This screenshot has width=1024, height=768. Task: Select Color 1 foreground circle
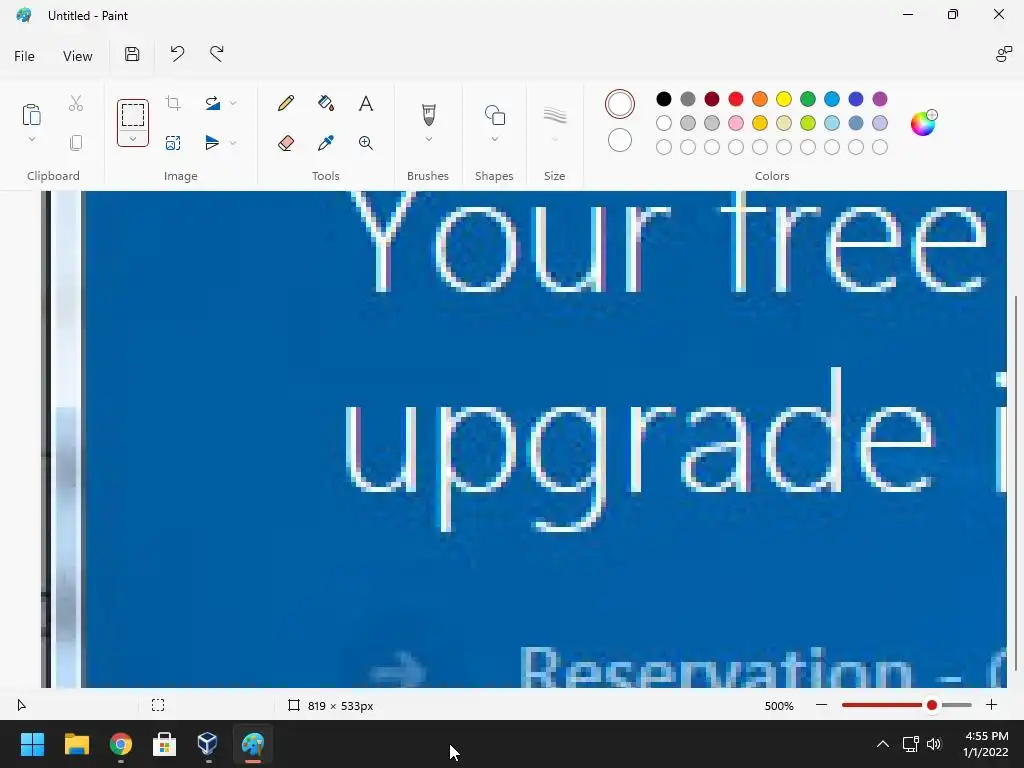[x=620, y=104]
